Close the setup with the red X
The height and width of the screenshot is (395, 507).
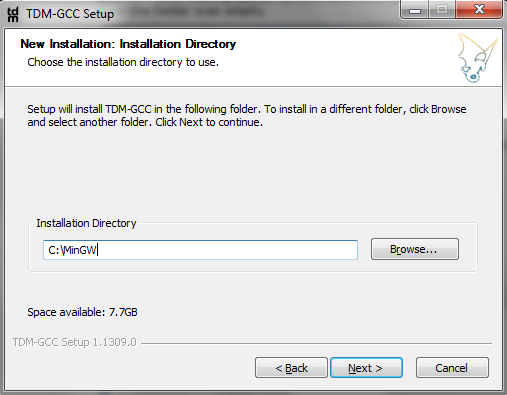point(479,10)
